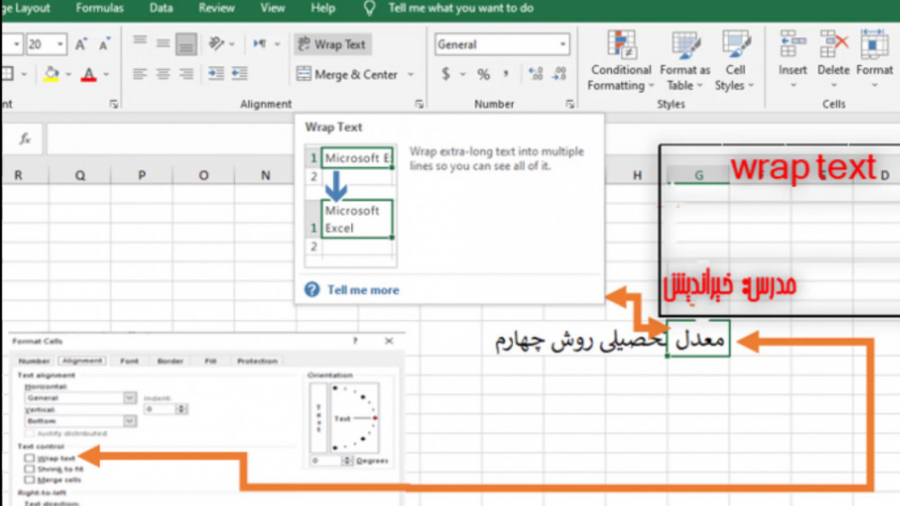This screenshot has height=506, width=900.
Task: Select the Middle Align icon
Action: [x=163, y=44]
